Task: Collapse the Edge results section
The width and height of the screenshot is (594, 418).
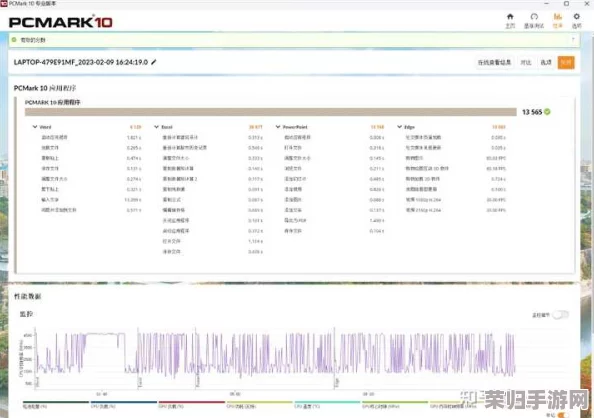Action: (x=399, y=127)
